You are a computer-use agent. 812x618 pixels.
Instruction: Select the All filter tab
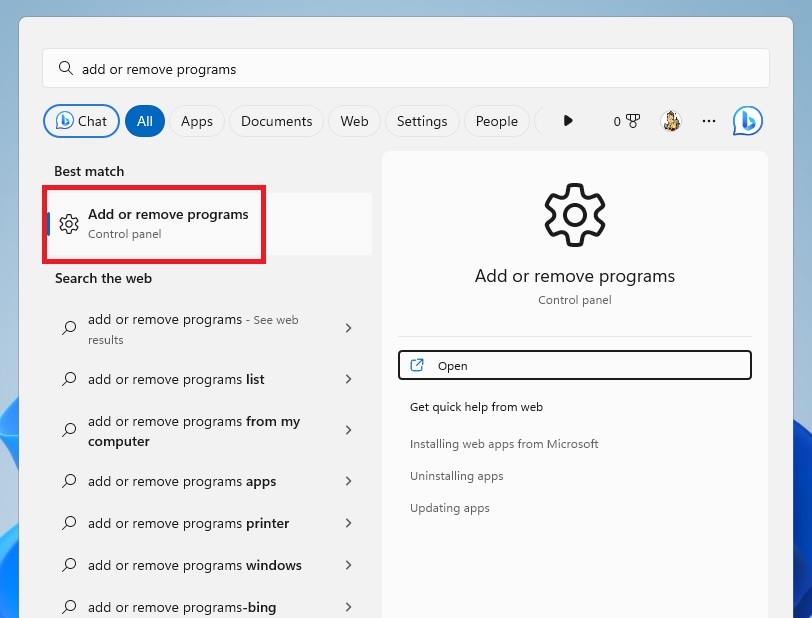145,121
